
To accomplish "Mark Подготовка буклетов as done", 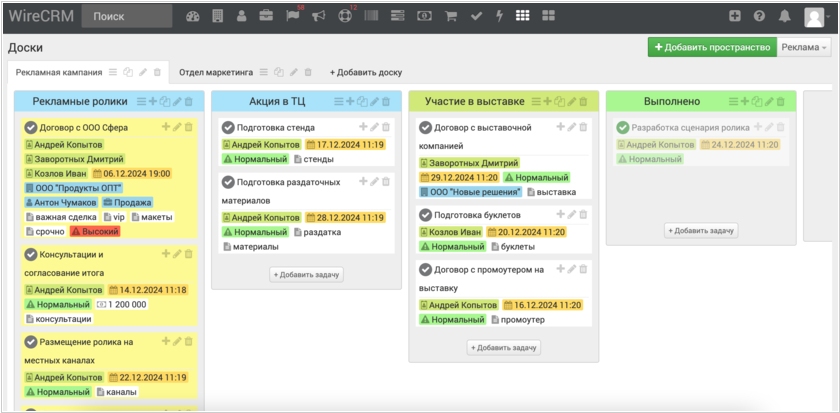I will point(425,215).
